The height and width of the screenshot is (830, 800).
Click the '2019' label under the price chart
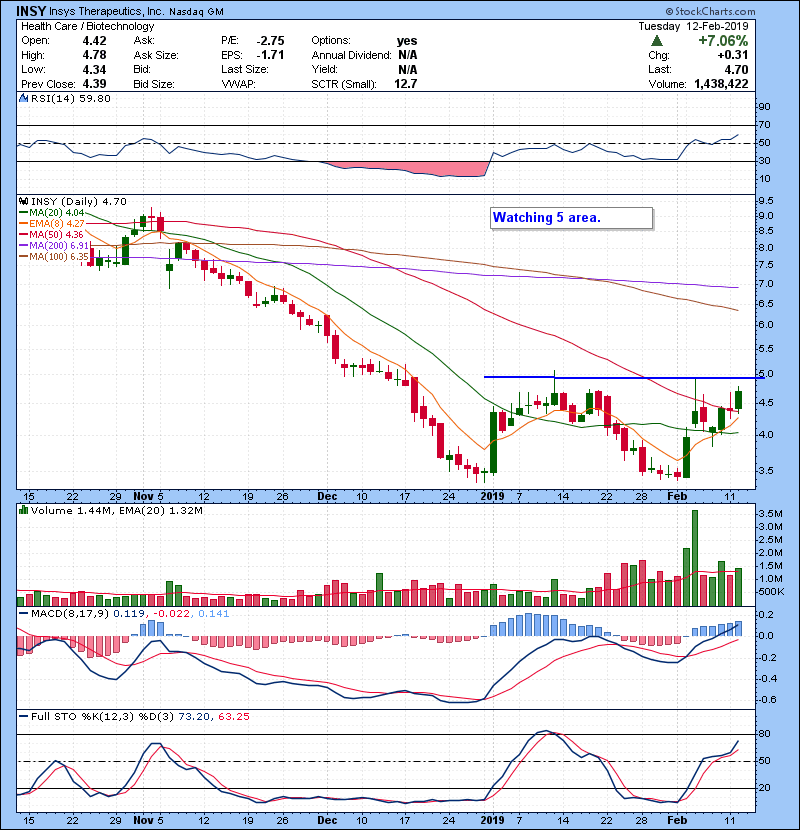[492, 497]
